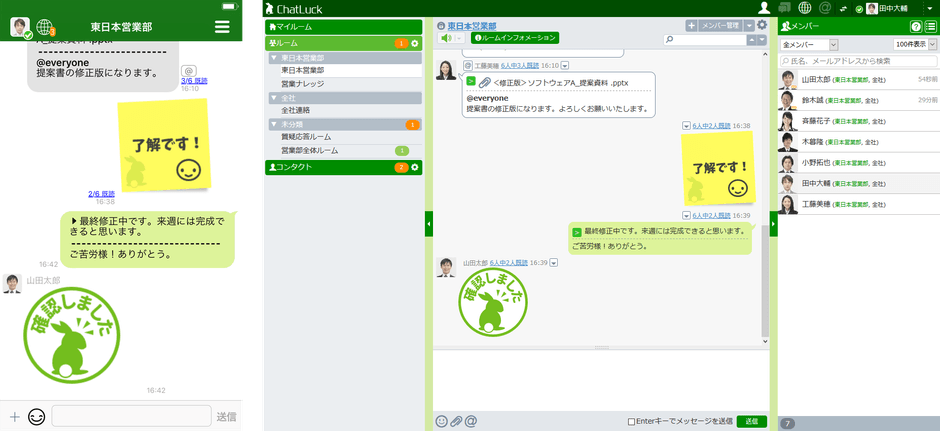Open the member panel help icon
Image resolution: width=940 pixels, height=431 pixels.
tap(915, 26)
